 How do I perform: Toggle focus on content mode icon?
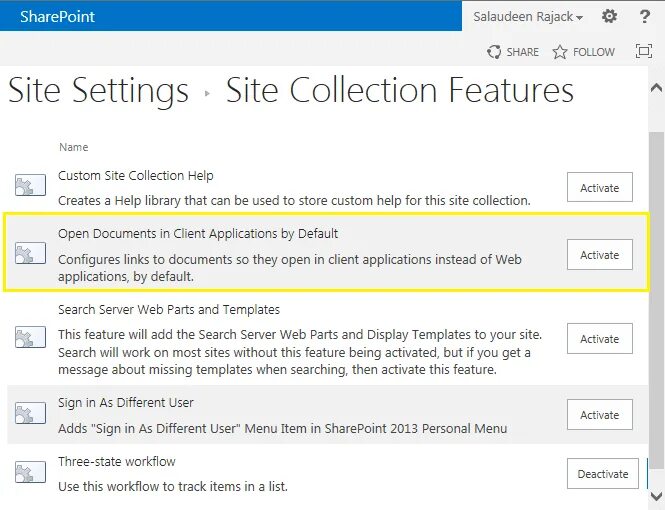pyautogui.click(x=645, y=52)
